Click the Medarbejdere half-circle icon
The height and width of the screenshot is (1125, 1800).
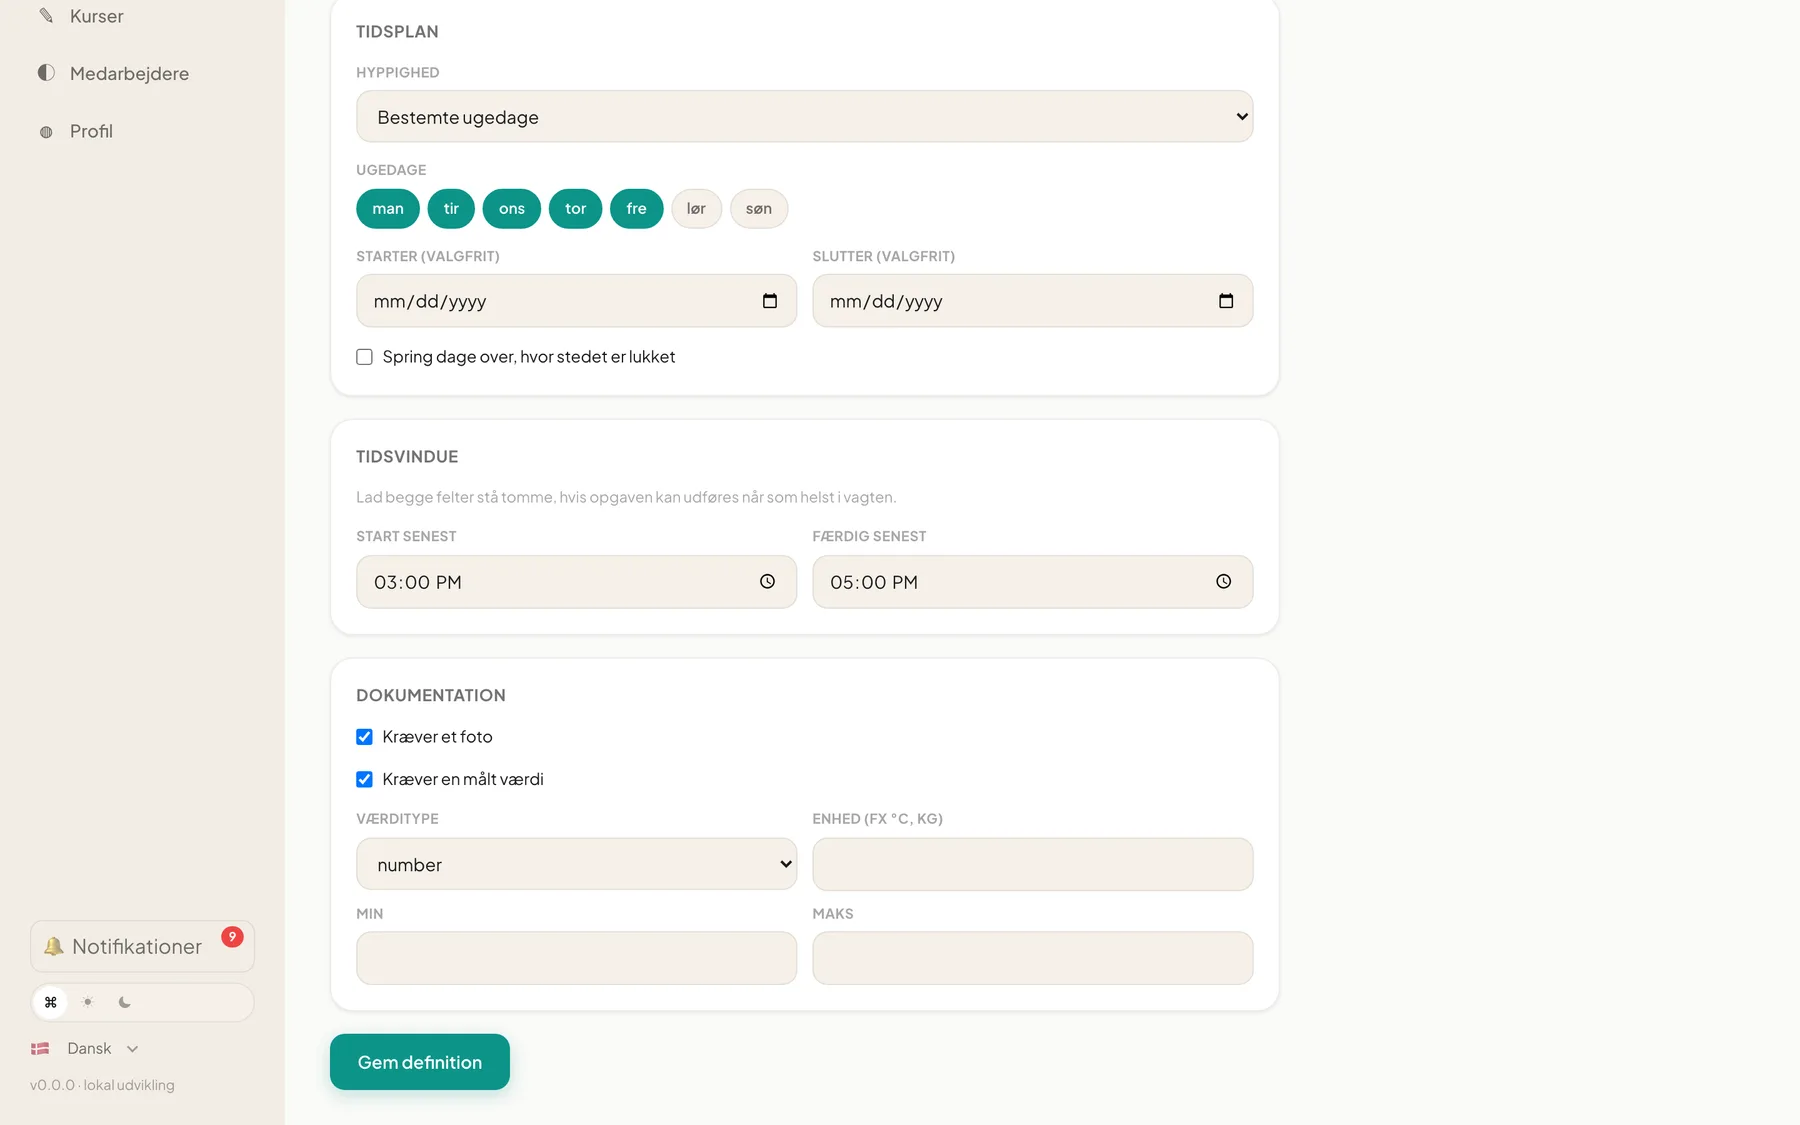click(x=46, y=73)
